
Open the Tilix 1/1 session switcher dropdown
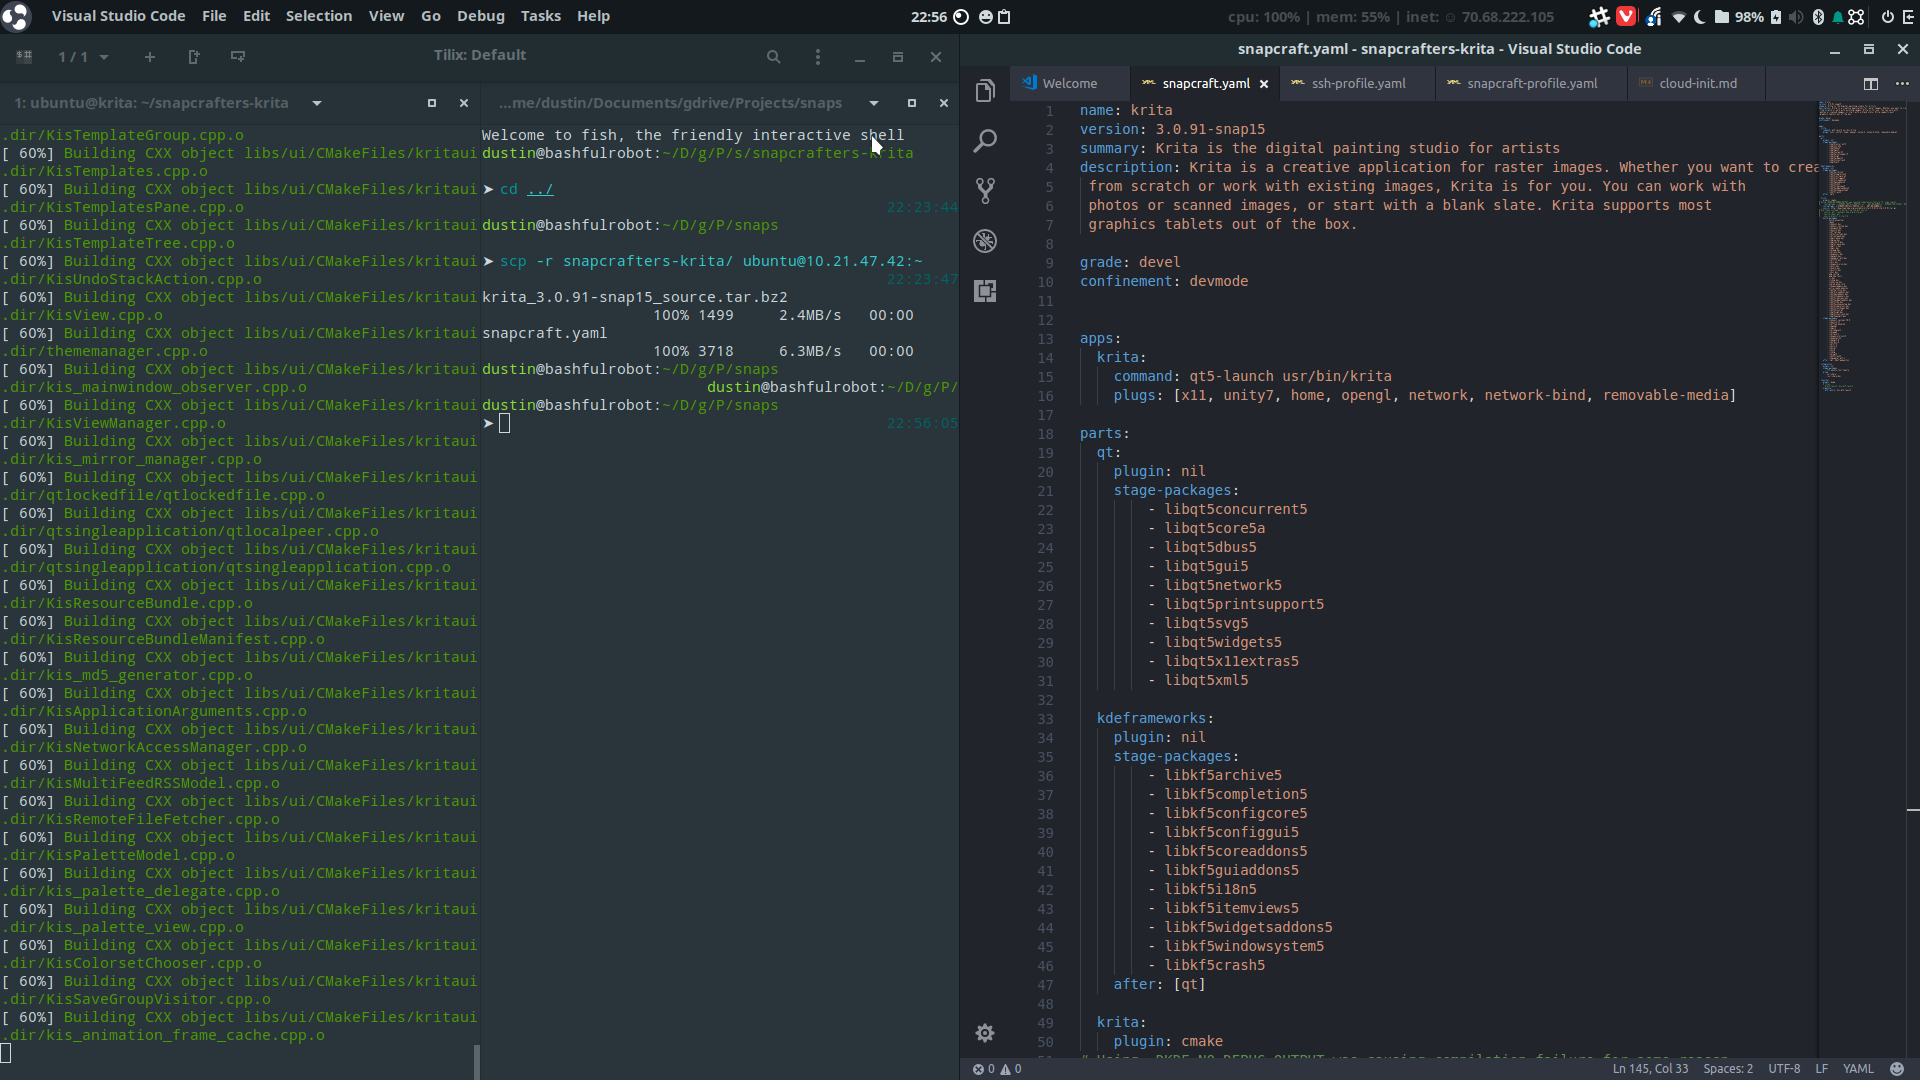click(x=83, y=57)
